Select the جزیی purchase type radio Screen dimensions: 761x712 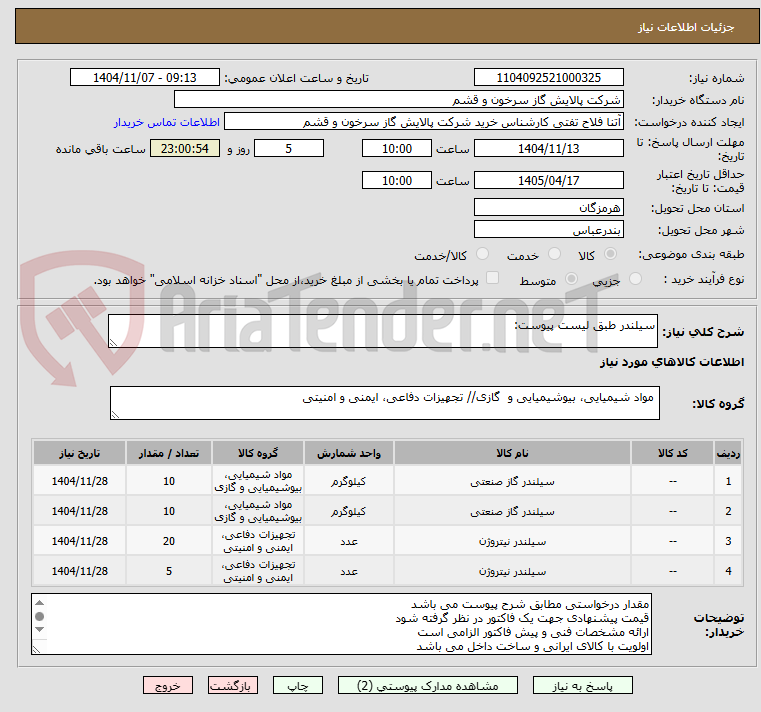pos(635,279)
